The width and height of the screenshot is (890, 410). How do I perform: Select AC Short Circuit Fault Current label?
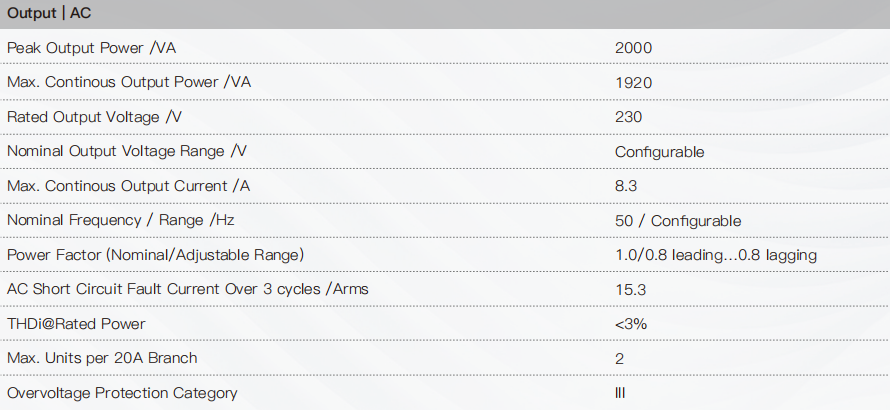pos(188,289)
